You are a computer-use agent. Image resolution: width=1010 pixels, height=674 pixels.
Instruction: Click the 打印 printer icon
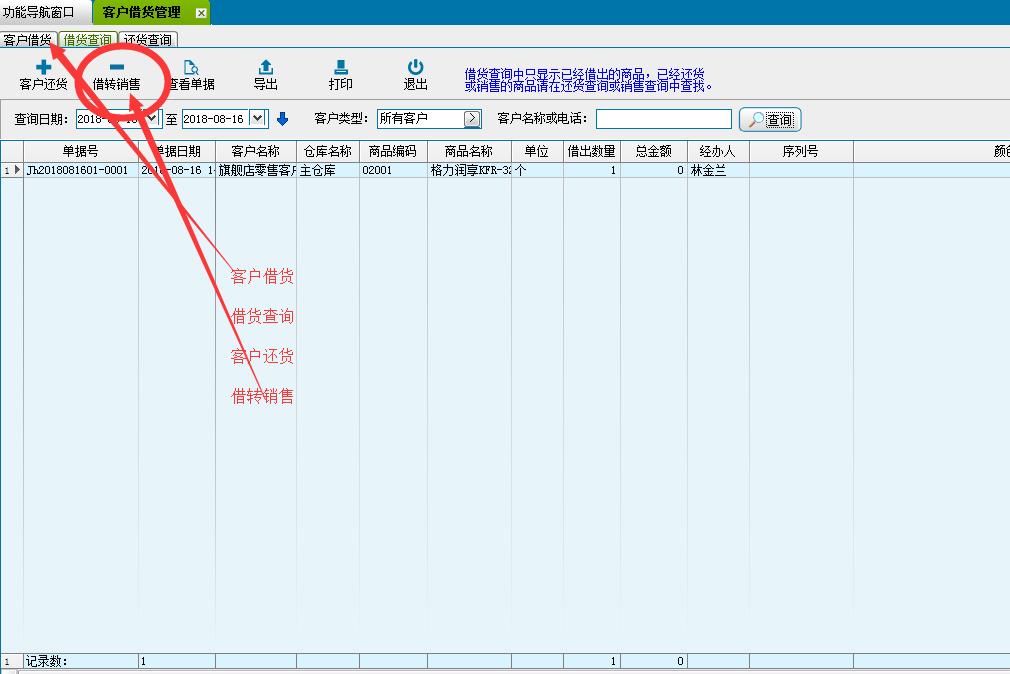point(341,67)
